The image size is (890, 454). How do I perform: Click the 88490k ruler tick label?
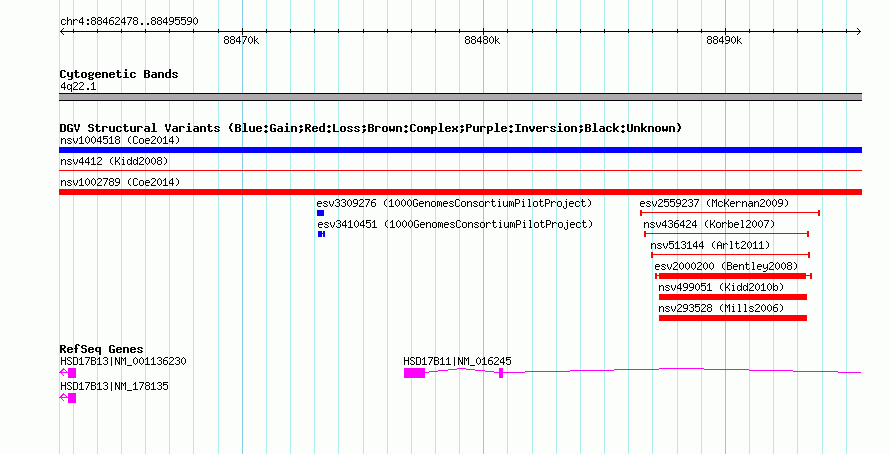tap(724, 40)
